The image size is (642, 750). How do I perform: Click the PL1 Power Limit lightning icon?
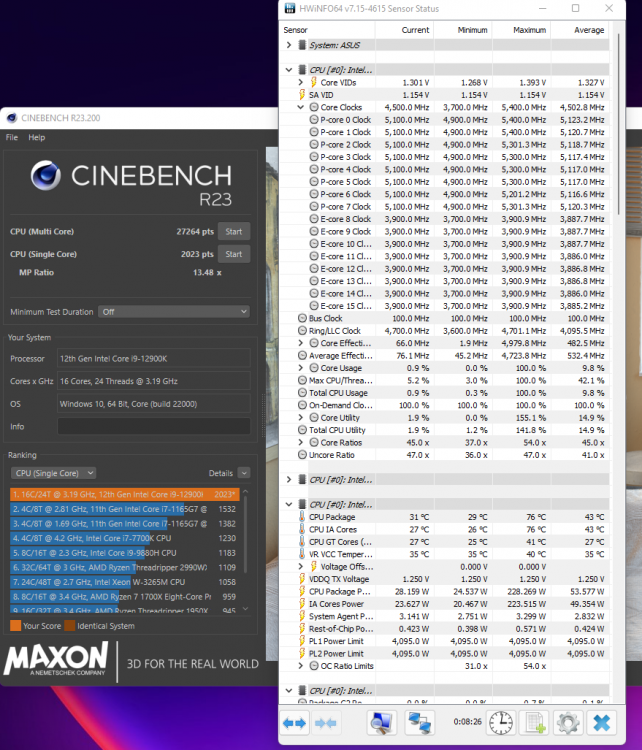coord(302,641)
